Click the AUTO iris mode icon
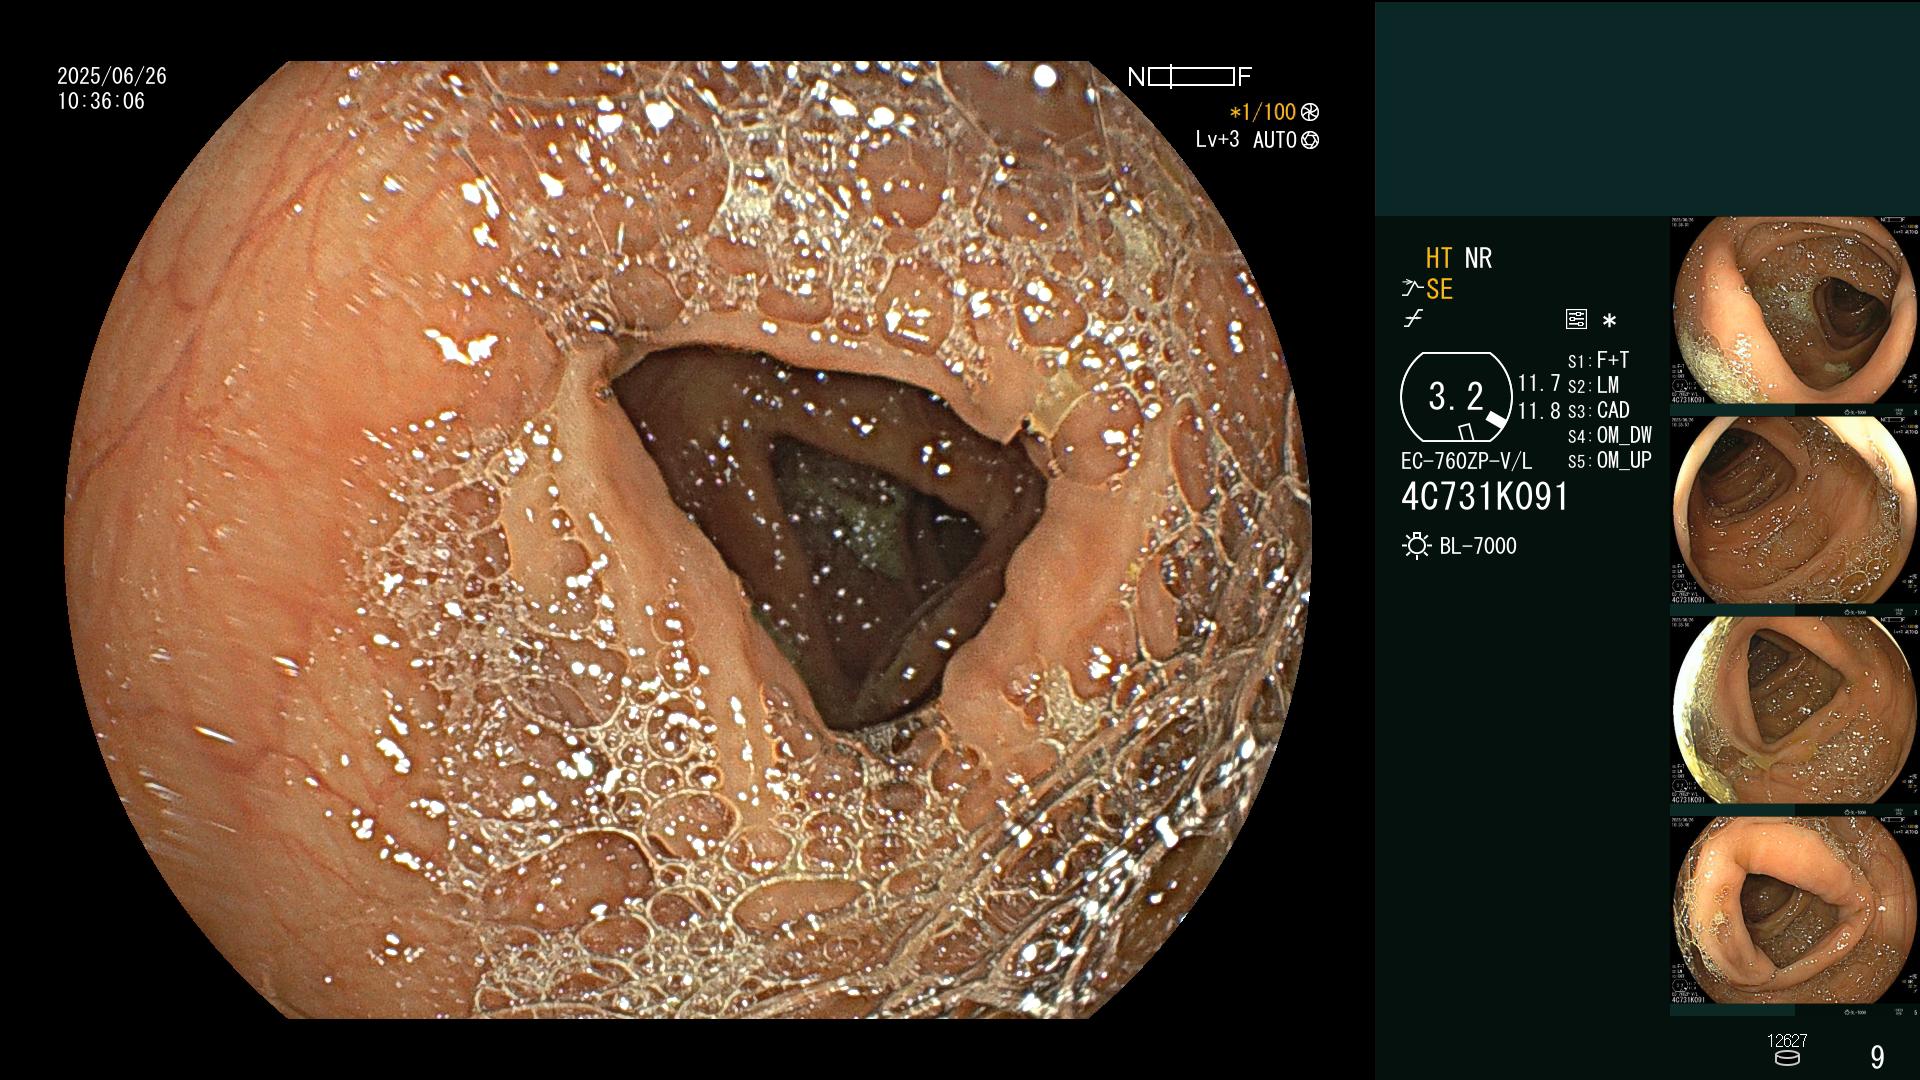Image resolution: width=1920 pixels, height=1080 pixels. coord(1310,140)
